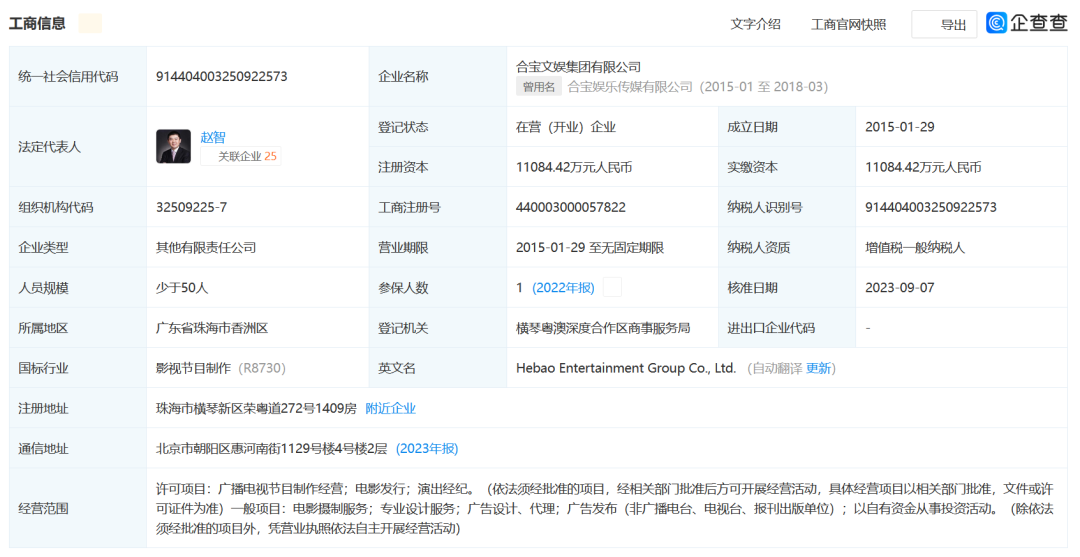Image resolution: width=1080 pixels, height=557 pixels.
Task: Select the mailing address 北京市朝阳区惠河南街1129号楼4号楼2层
Action: coord(271,449)
